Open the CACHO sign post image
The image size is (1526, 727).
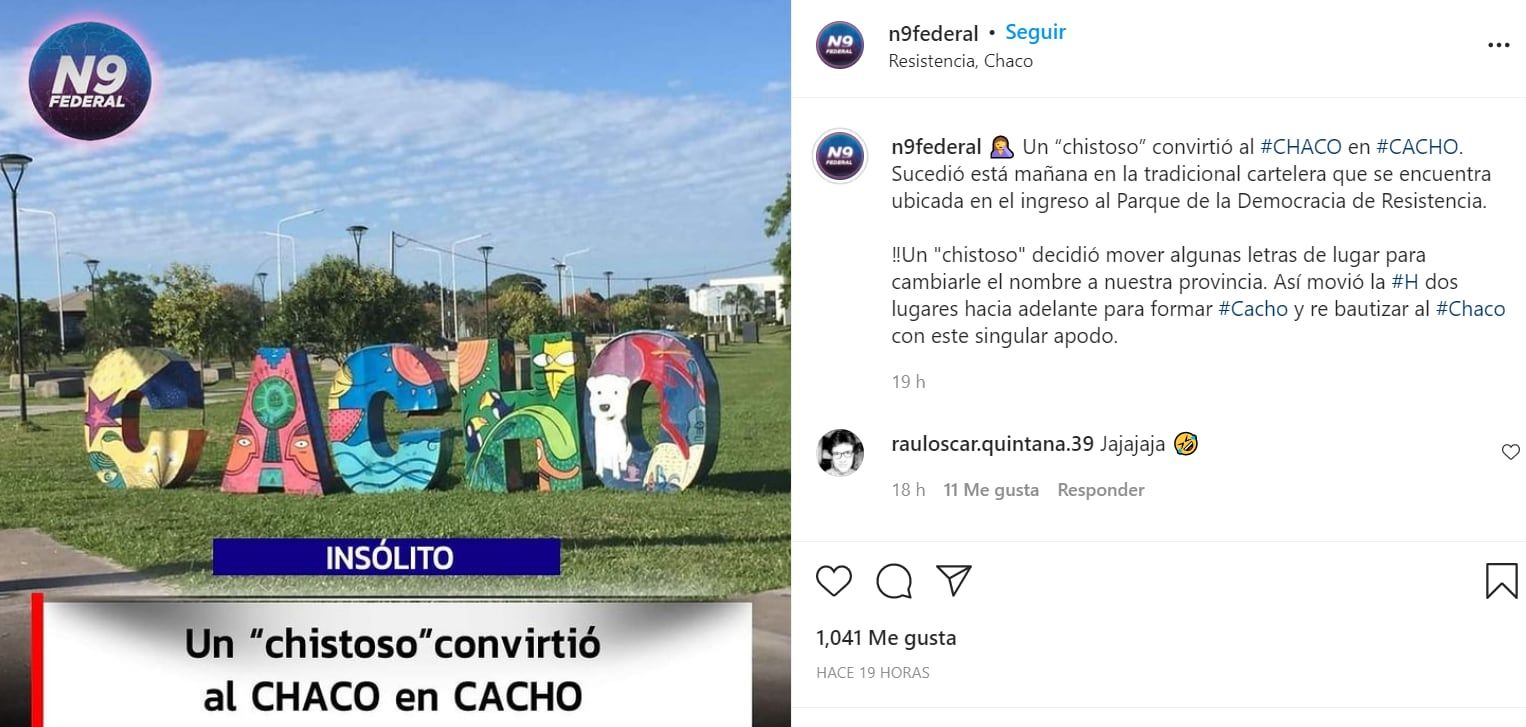[x=395, y=363]
